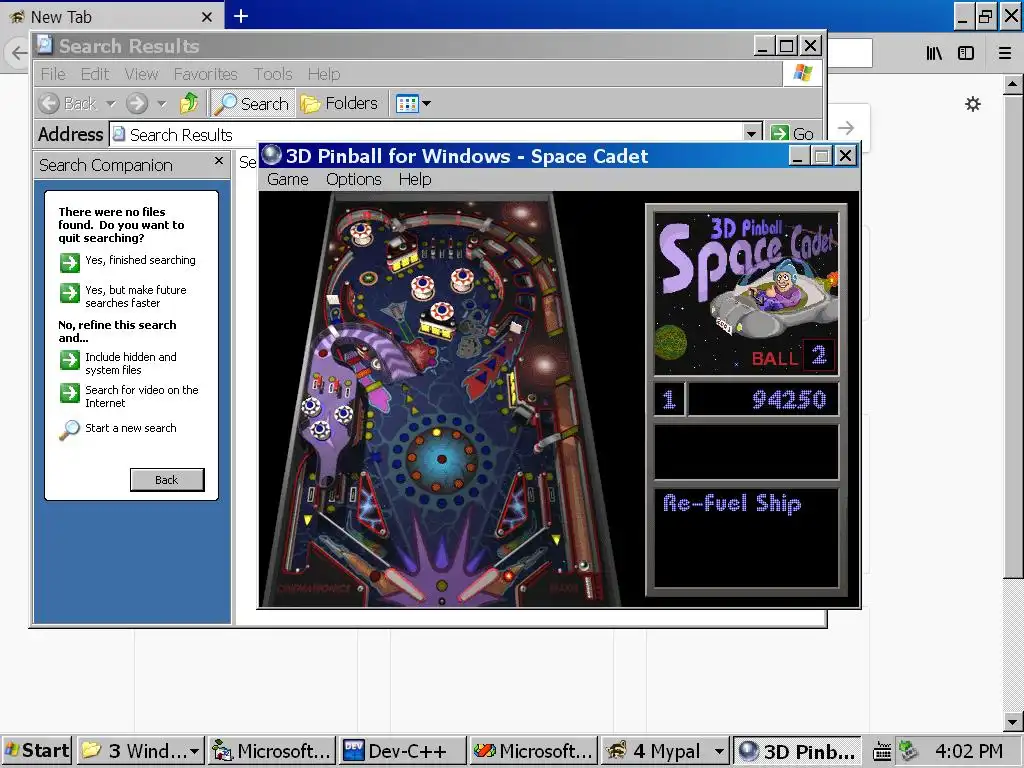Open the Game menu in 3D Pinball
Viewport: 1024px width, 768px height.
pos(287,180)
